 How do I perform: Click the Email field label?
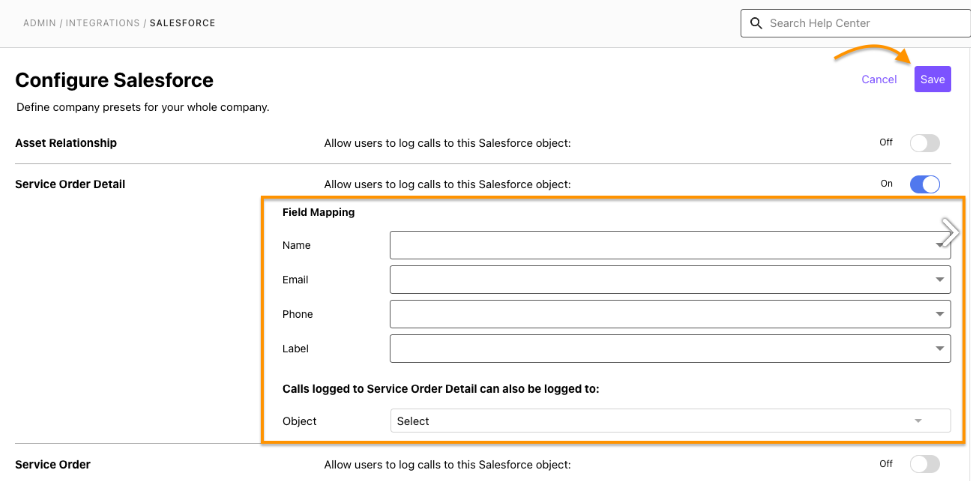click(295, 280)
